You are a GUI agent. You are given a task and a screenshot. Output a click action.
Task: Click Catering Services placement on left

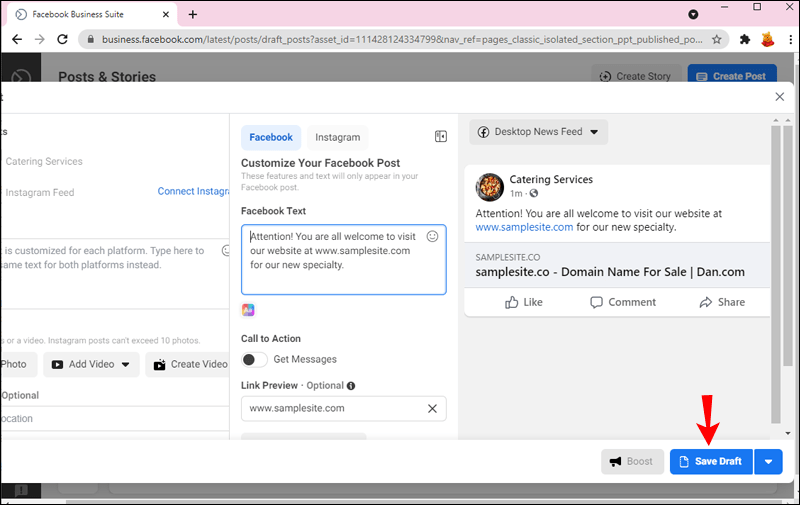44,161
